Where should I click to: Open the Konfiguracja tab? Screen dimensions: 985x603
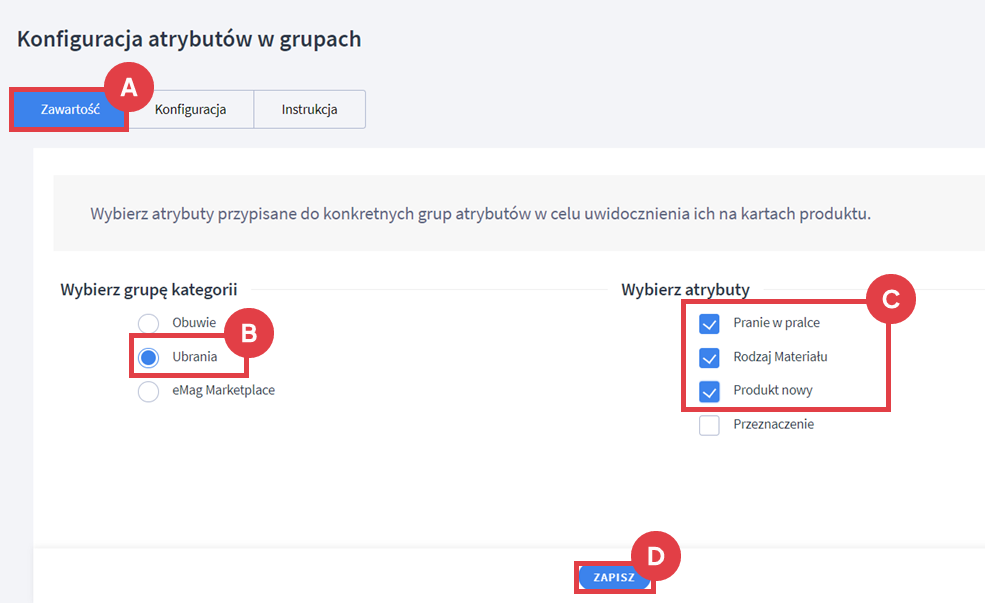pos(190,110)
